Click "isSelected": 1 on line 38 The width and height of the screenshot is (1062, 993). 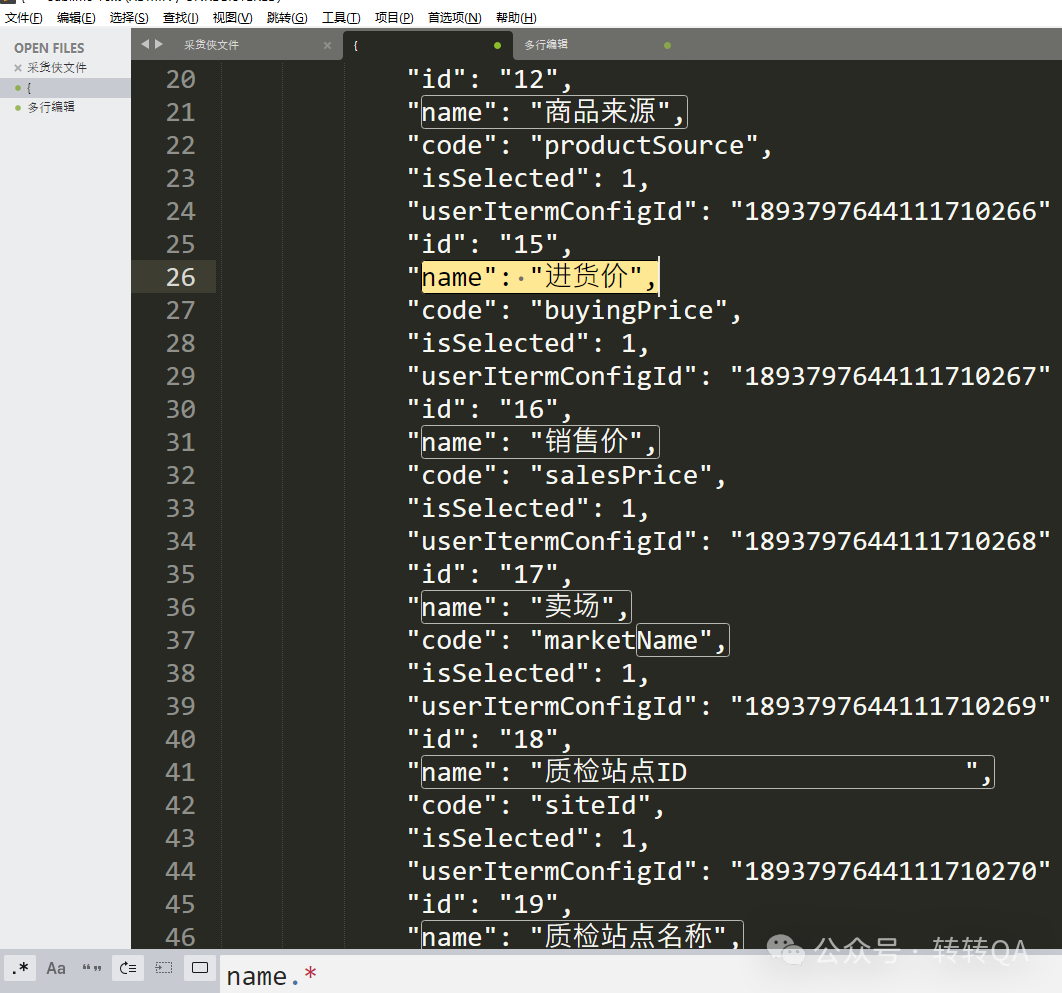[528, 673]
